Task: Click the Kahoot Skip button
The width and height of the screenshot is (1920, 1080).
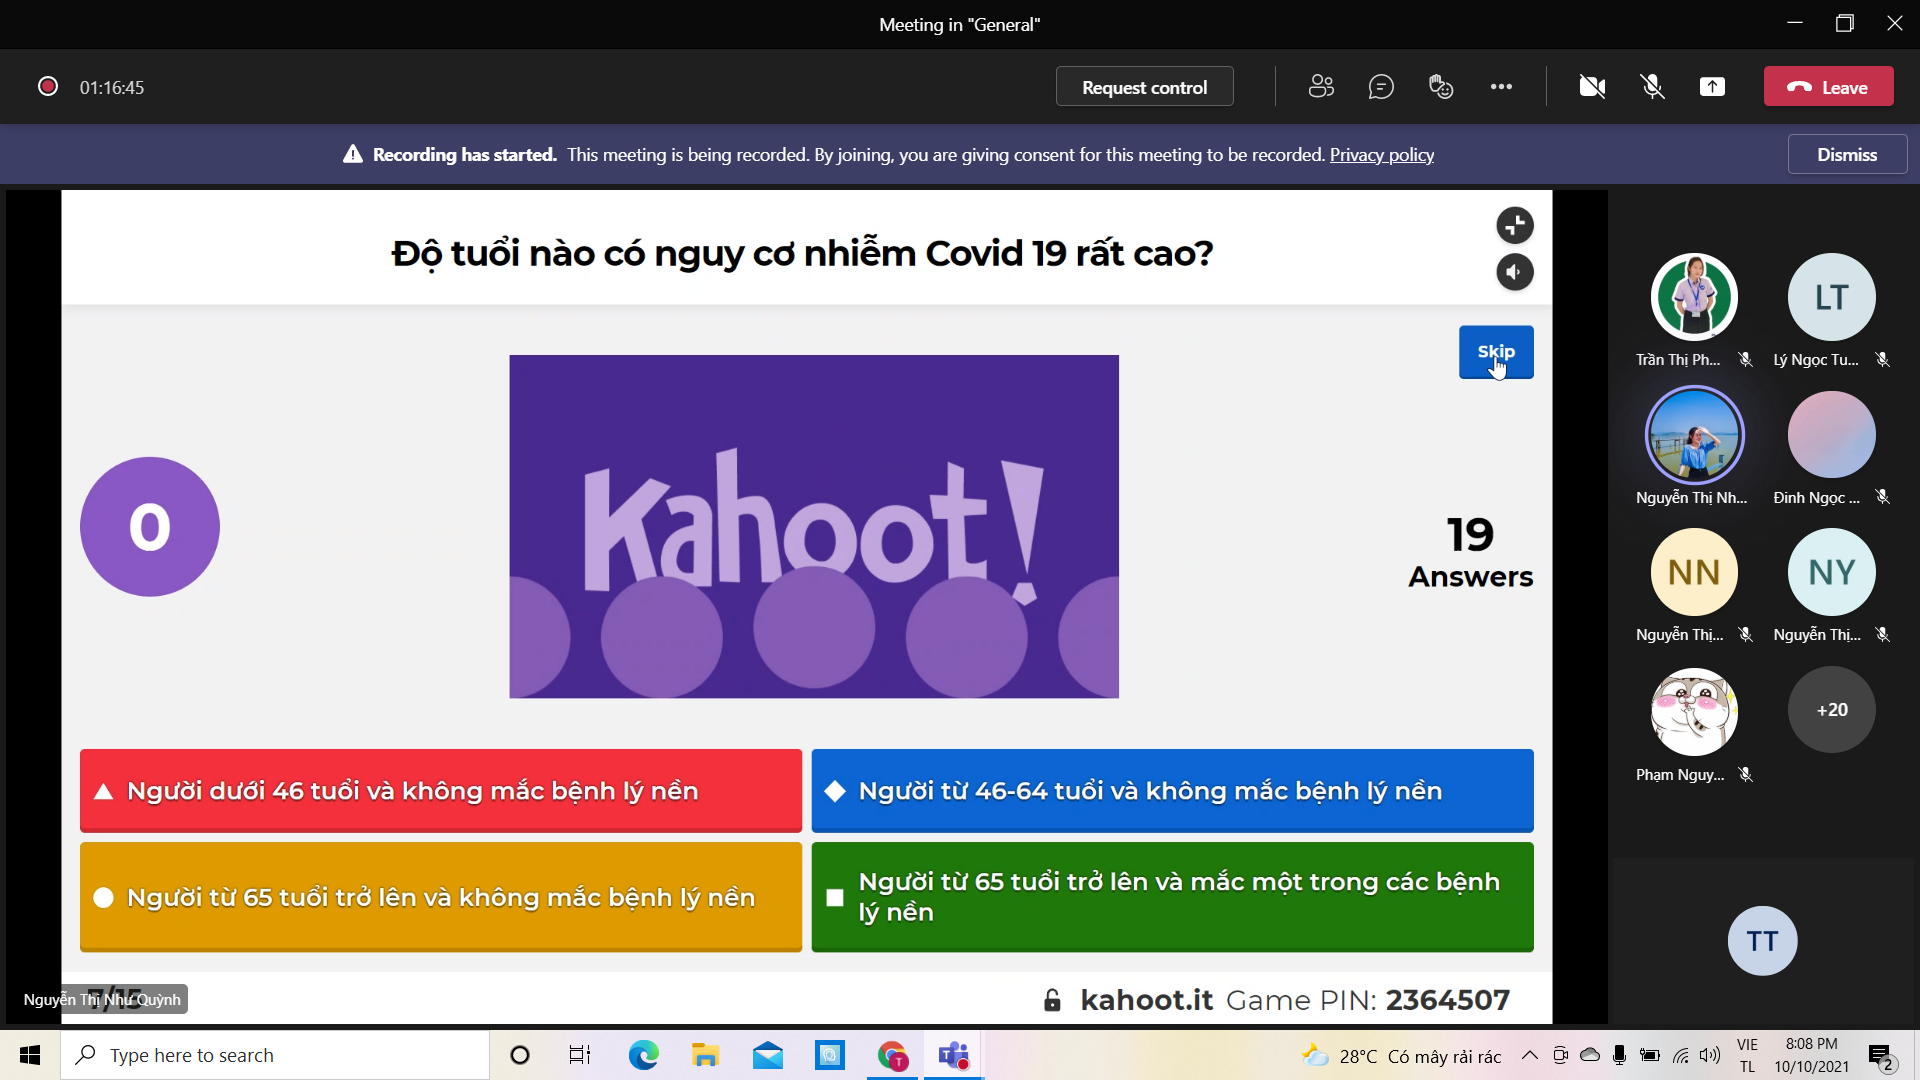Action: click(x=1496, y=352)
